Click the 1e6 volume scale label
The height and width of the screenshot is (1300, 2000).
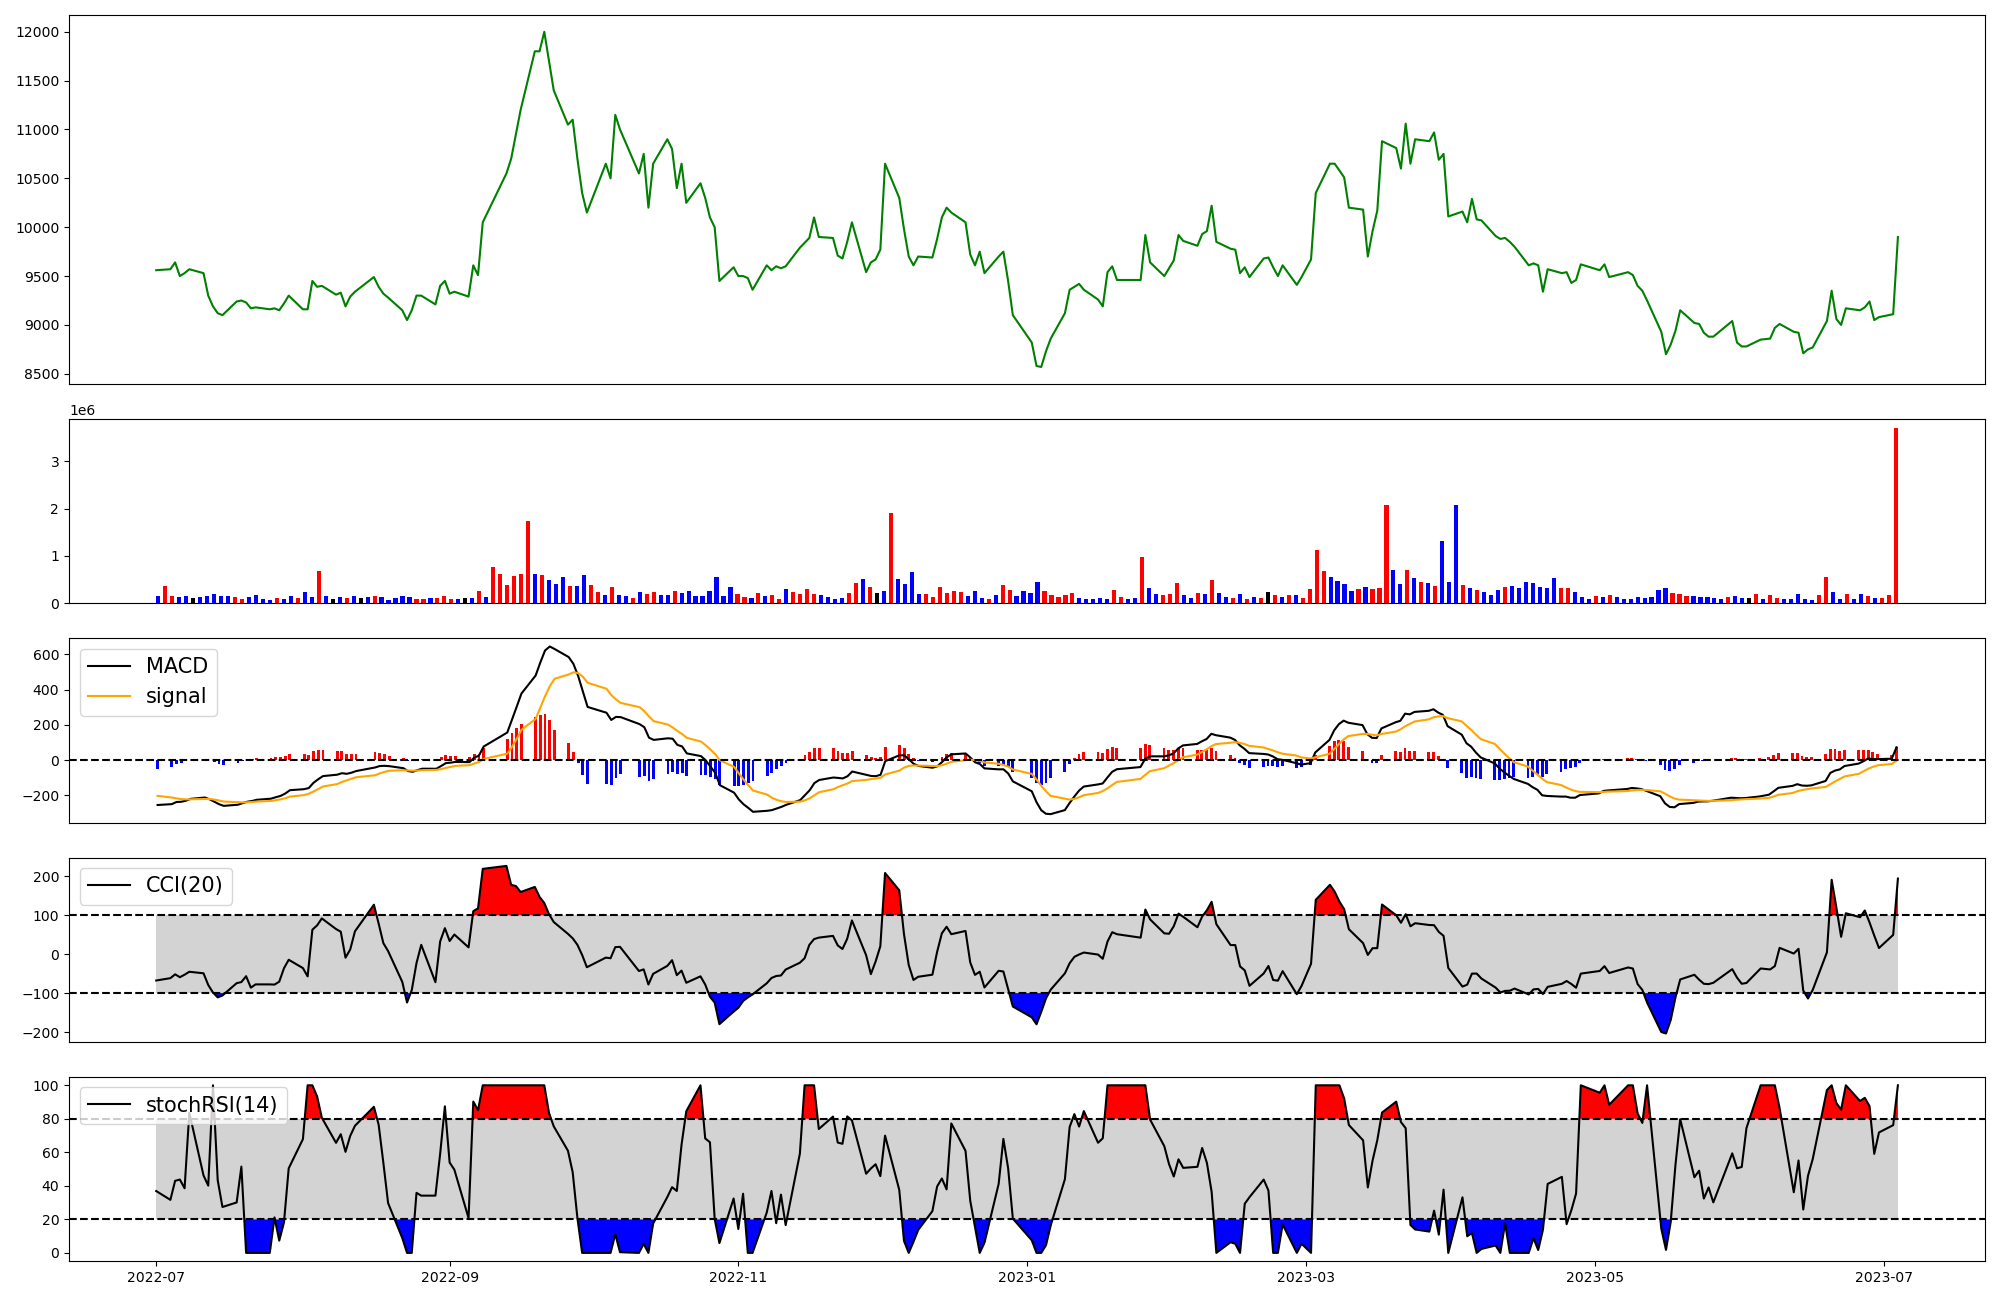click(x=82, y=410)
